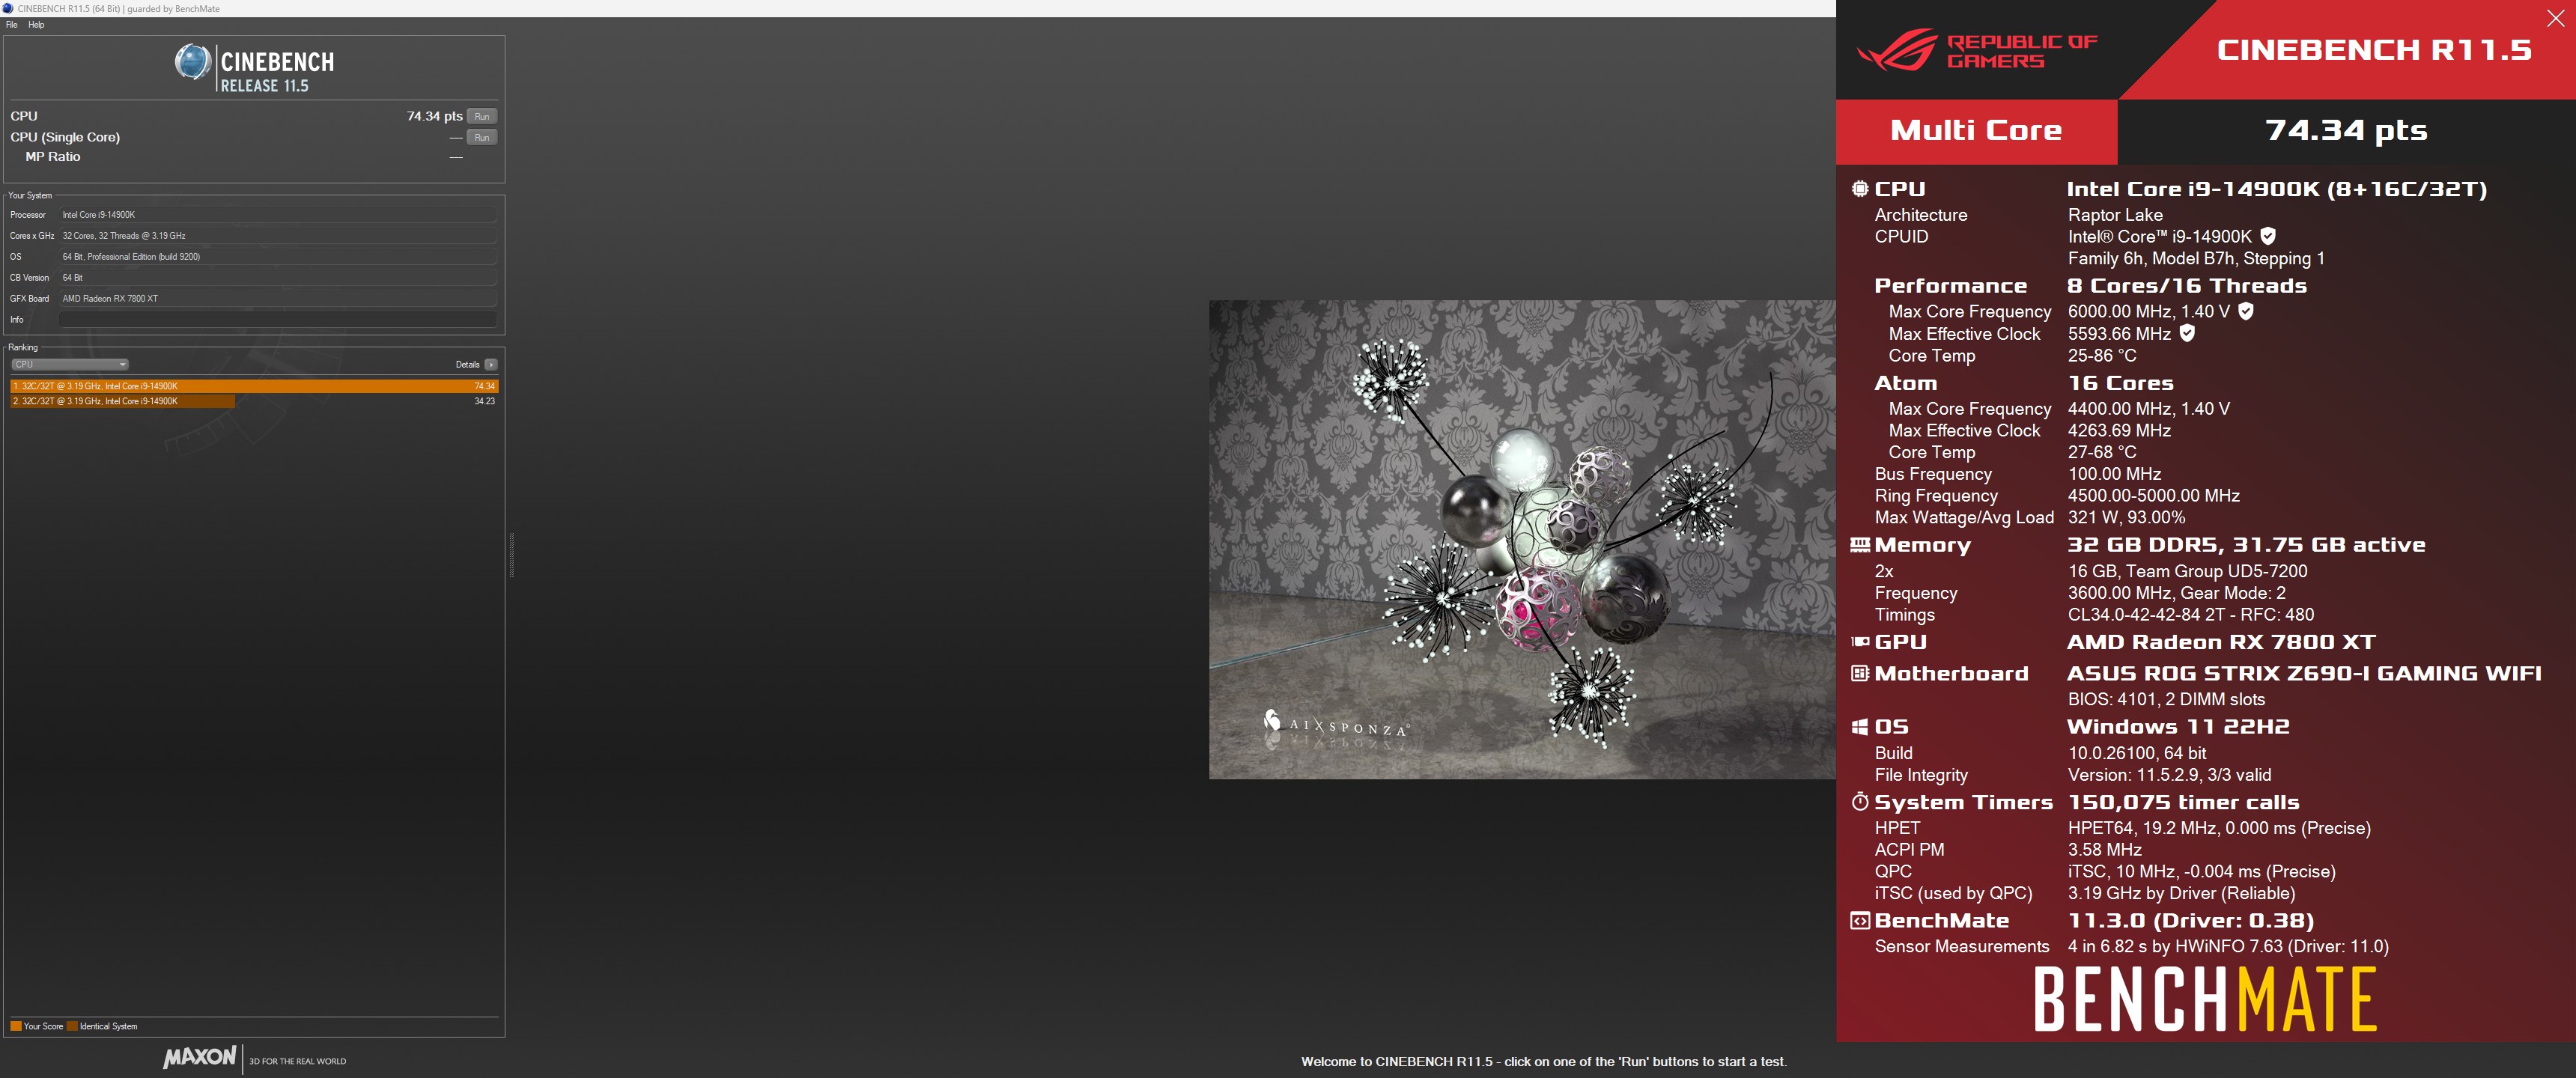This screenshot has height=1078, width=2576.
Task: Open the File menu
Action: click(x=12, y=25)
